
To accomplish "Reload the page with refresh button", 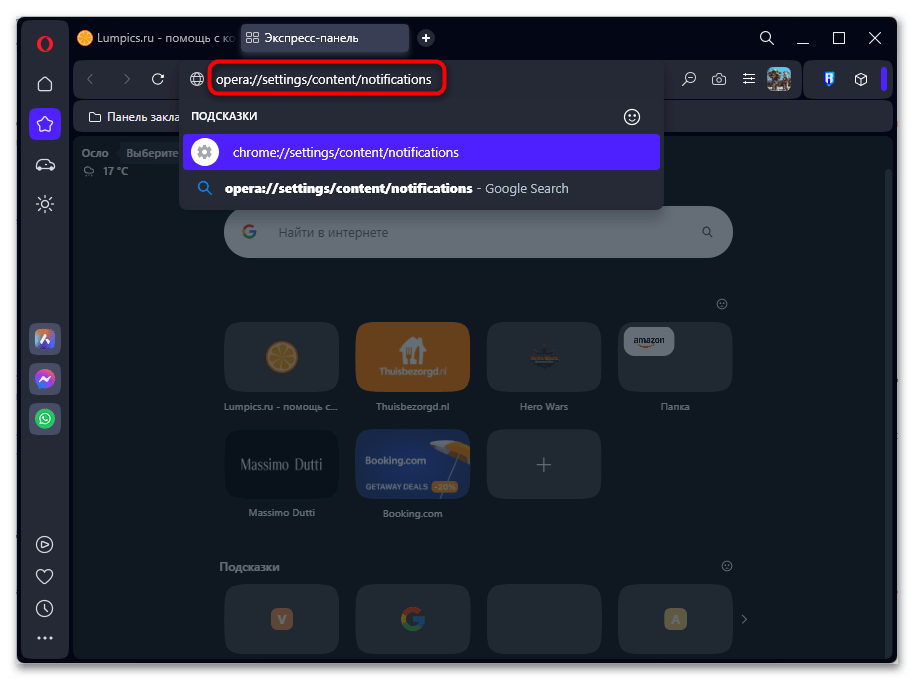I will coord(158,79).
